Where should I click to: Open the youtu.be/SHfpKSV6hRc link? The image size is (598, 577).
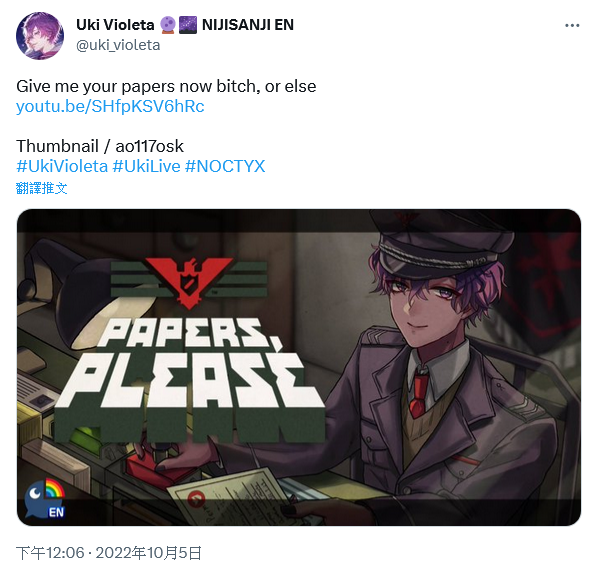(110, 106)
